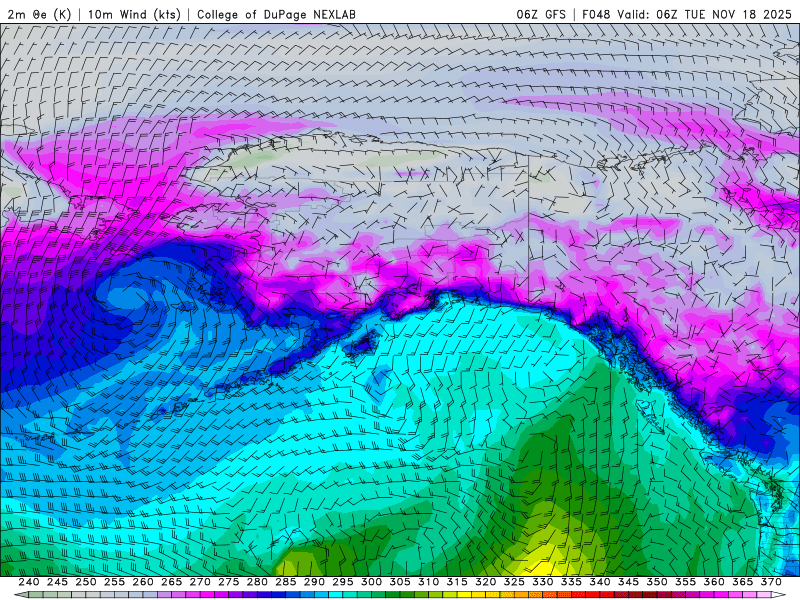Click the 315 label on the color scale
The image size is (800, 600).
click(457, 582)
